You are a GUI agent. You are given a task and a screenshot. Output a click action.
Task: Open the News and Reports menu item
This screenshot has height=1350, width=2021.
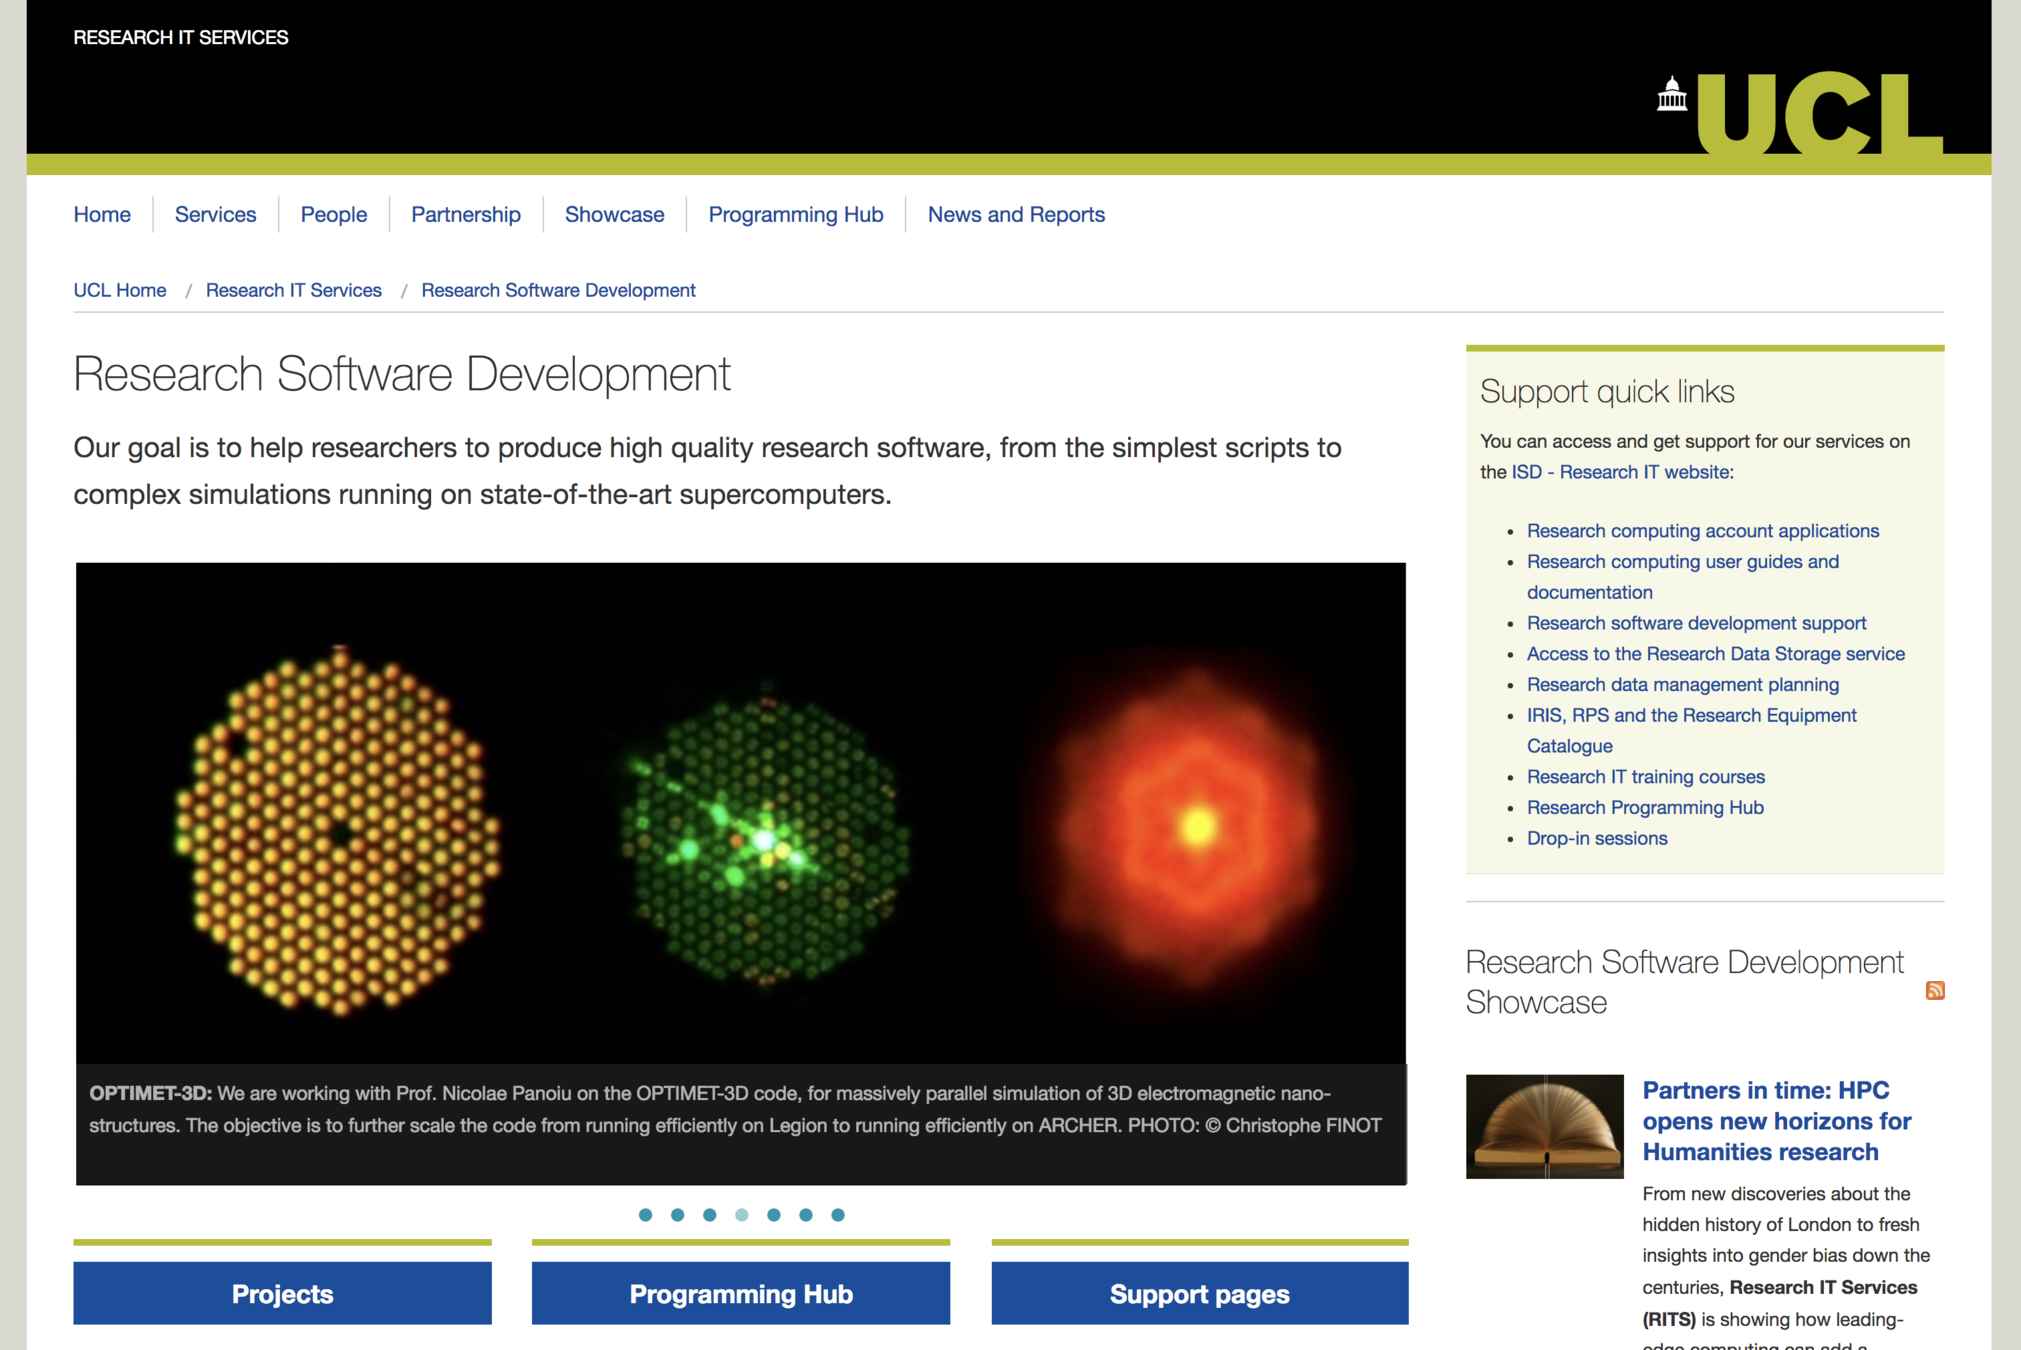point(1015,214)
